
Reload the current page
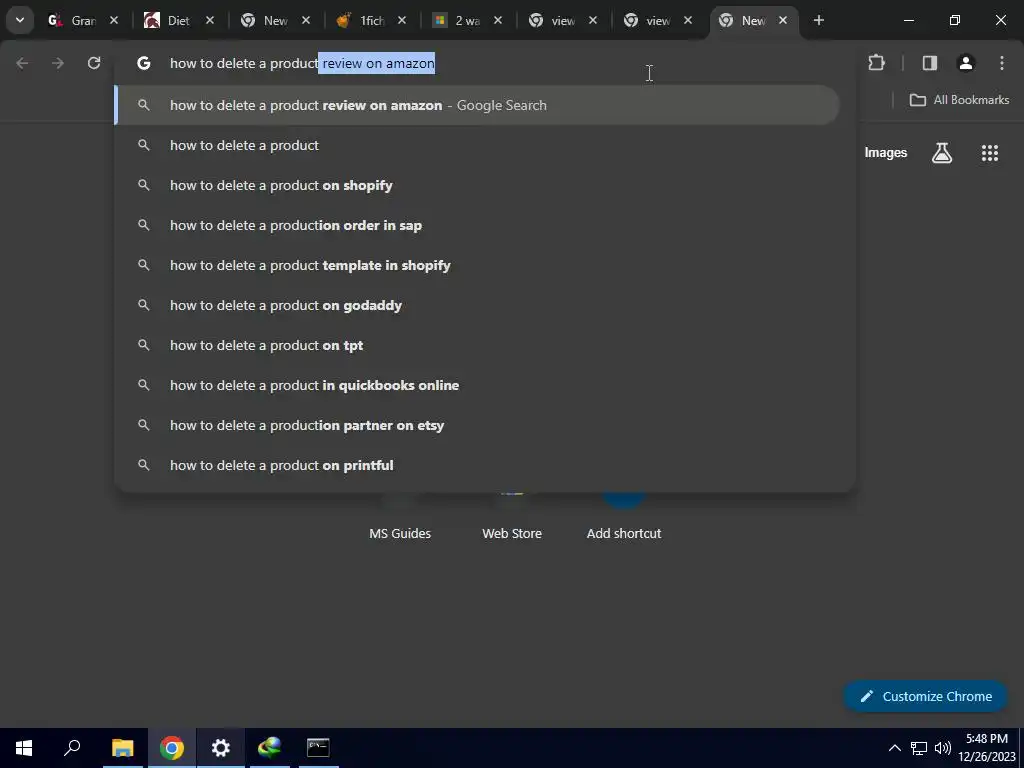click(94, 63)
